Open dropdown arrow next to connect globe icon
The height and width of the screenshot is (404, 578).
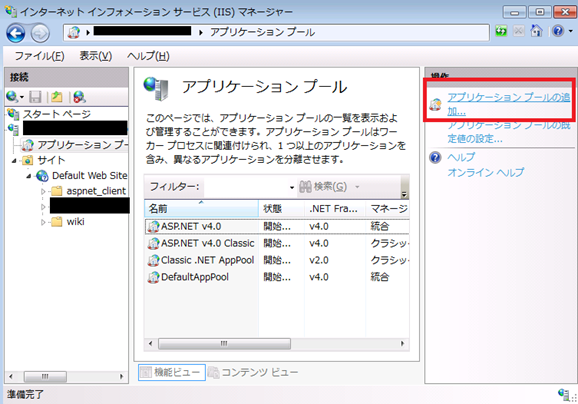[x=22, y=97]
